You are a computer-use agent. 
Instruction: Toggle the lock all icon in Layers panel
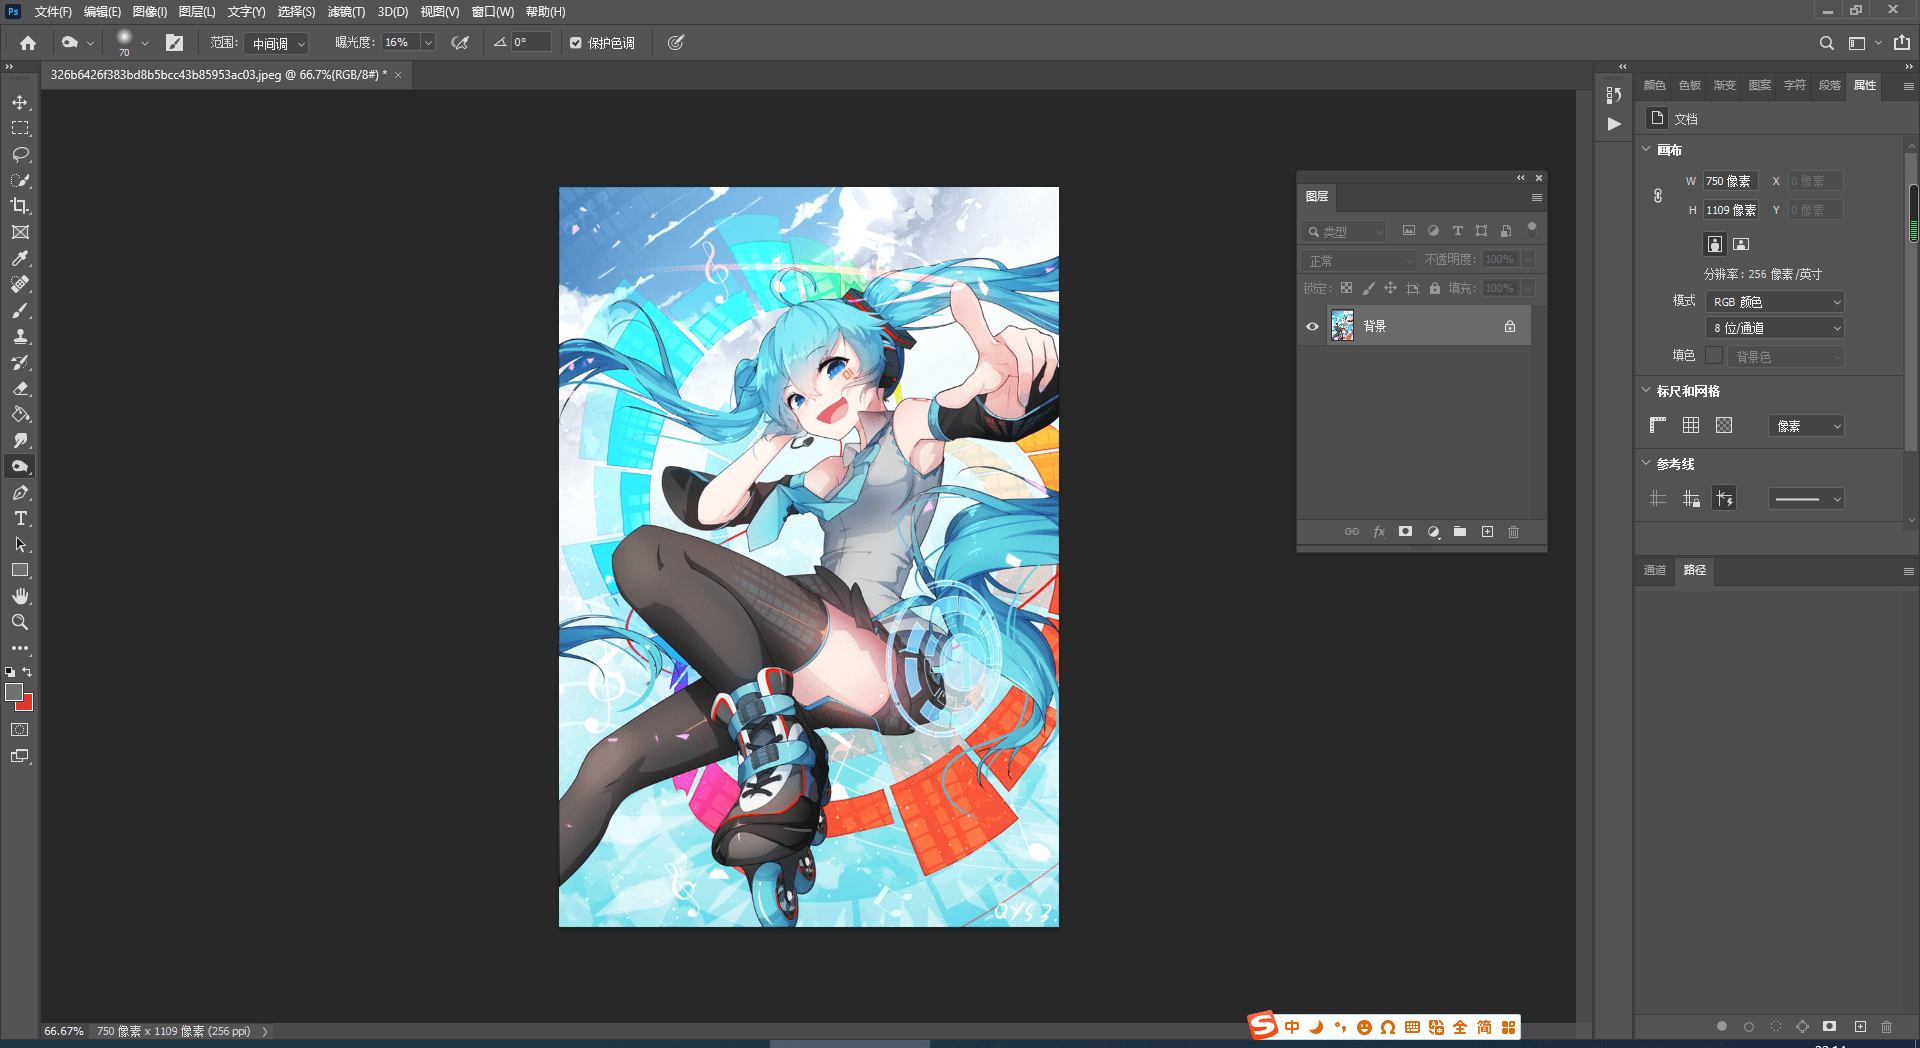coord(1435,288)
